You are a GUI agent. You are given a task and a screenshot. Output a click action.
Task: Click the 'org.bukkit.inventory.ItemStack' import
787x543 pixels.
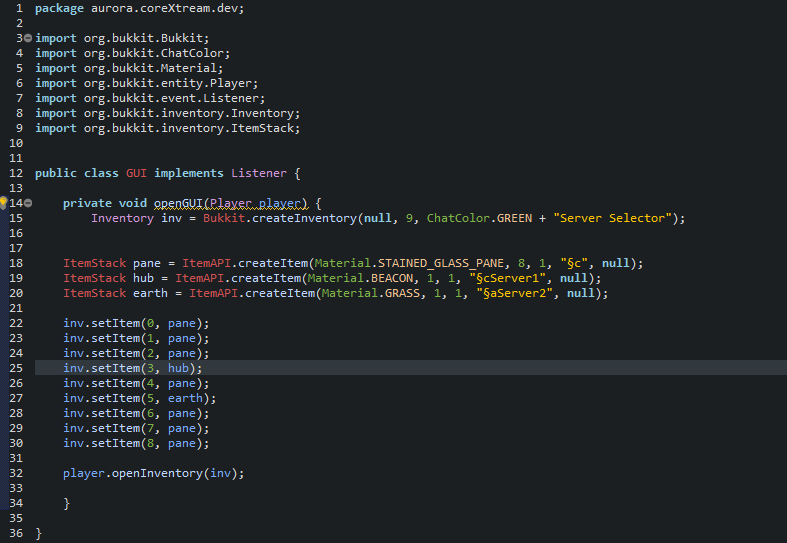tap(189, 128)
